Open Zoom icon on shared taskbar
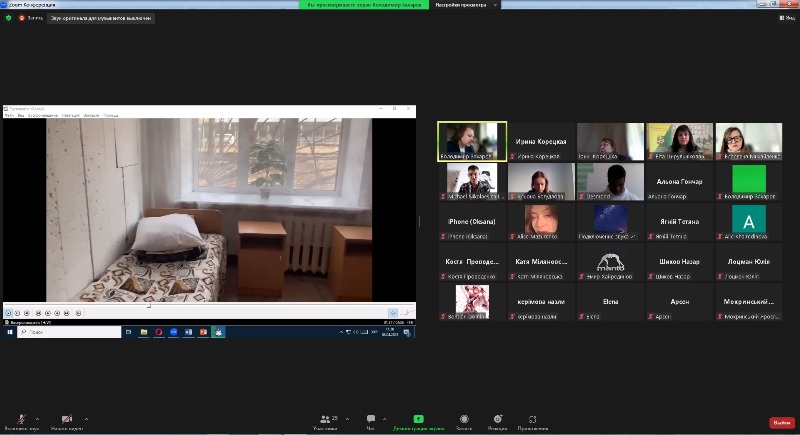The height and width of the screenshot is (435, 800). click(x=173, y=332)
